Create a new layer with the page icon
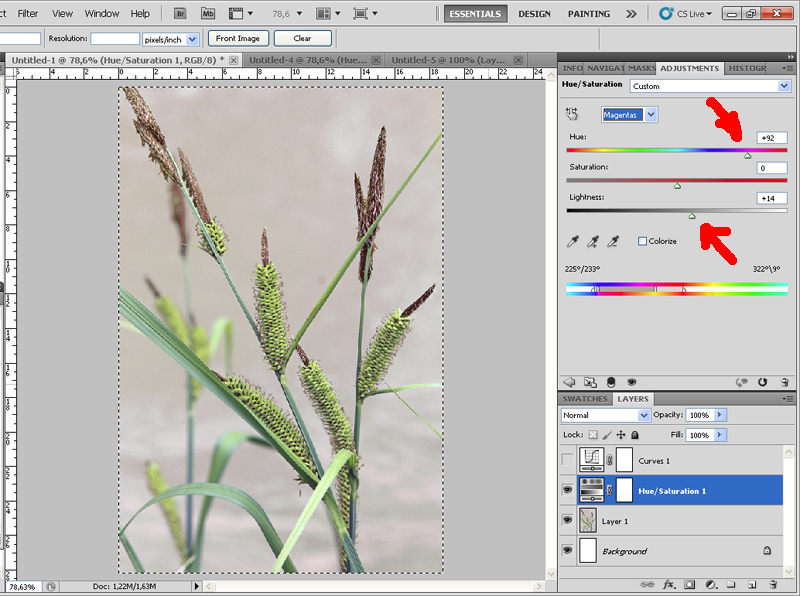The height and width of the screenshot is (596, 800). pyautogui.click(x=751, y=583)
